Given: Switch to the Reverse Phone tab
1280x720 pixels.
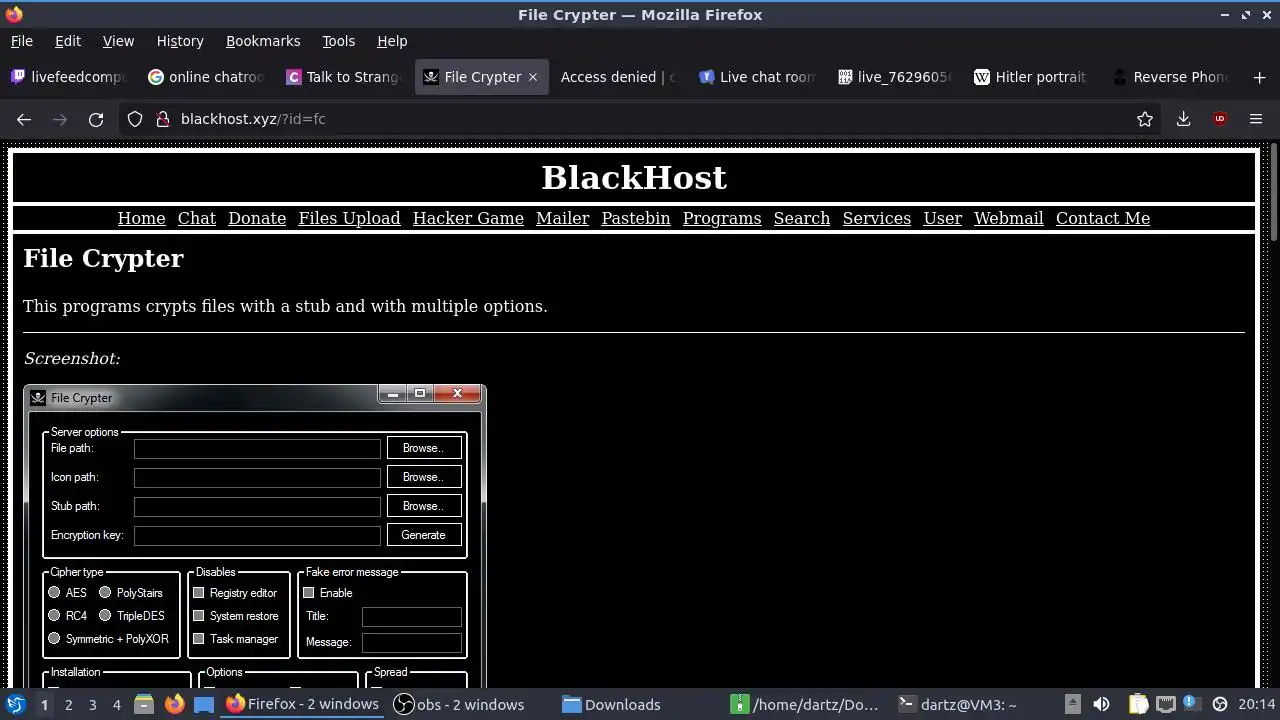Looking at the screenshot, I should pos(1171,77).
